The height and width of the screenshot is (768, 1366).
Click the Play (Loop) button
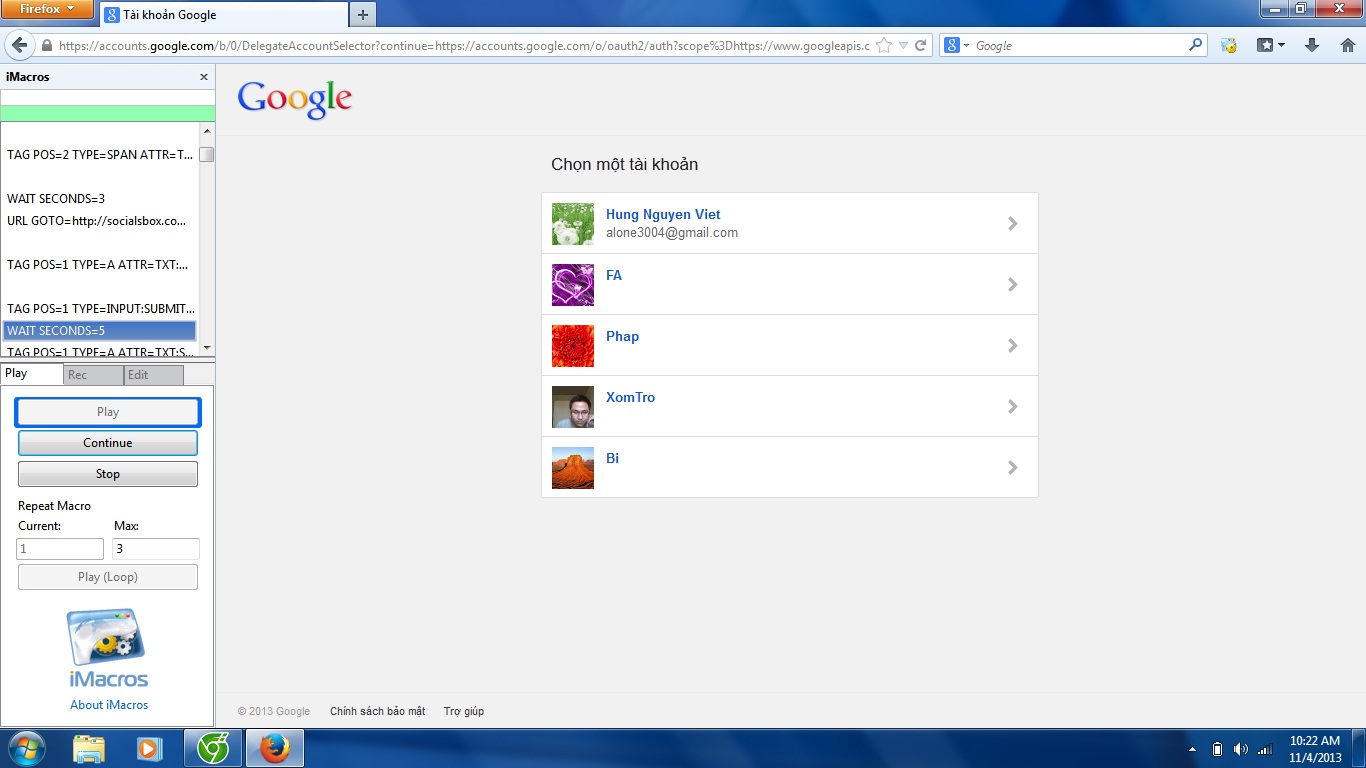[108, 577]
